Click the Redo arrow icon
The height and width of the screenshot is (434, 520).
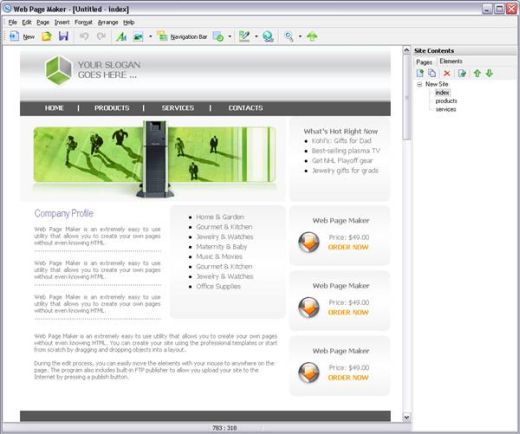[101, 36]
